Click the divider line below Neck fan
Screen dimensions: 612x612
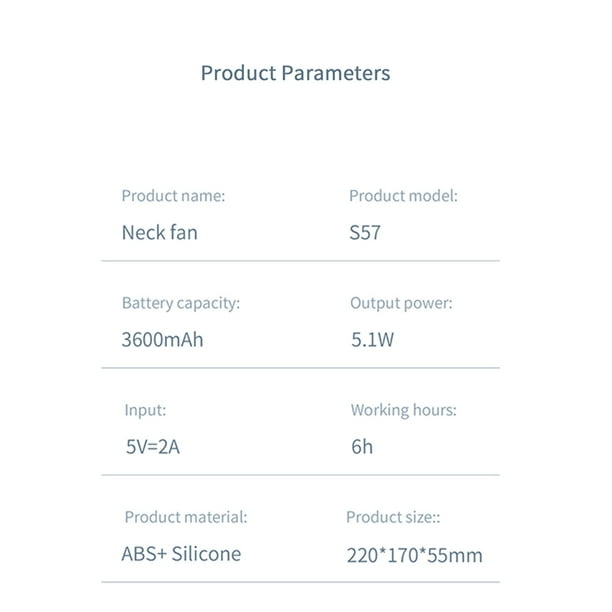[x=301, y=261]
